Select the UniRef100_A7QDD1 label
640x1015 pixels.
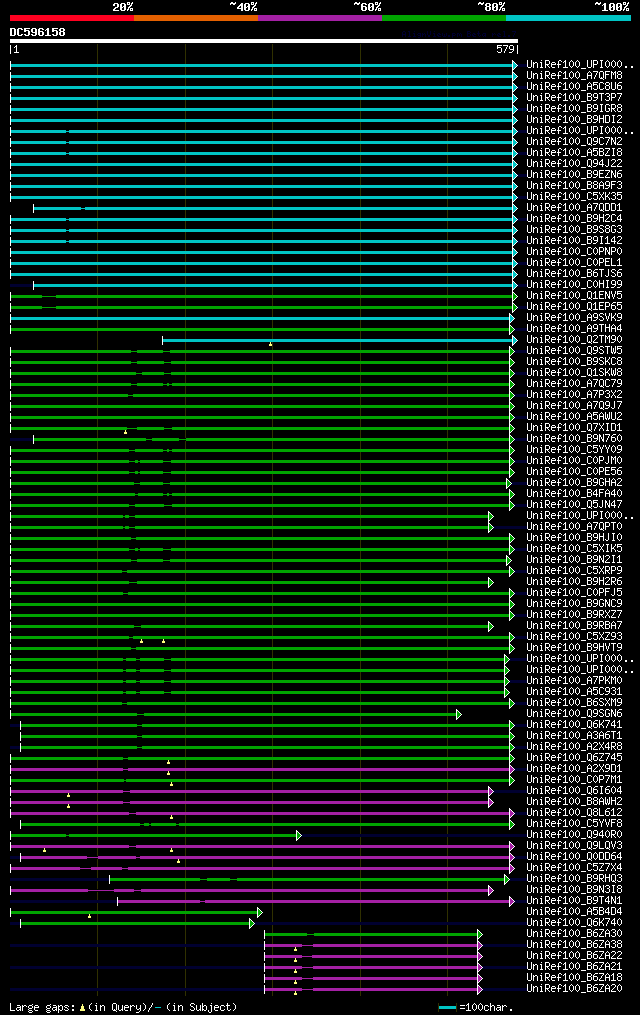point(574,207)
